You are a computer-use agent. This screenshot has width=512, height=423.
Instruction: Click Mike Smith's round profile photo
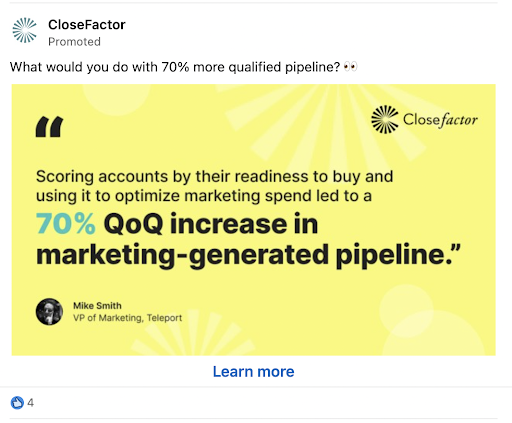coord(49,312)
